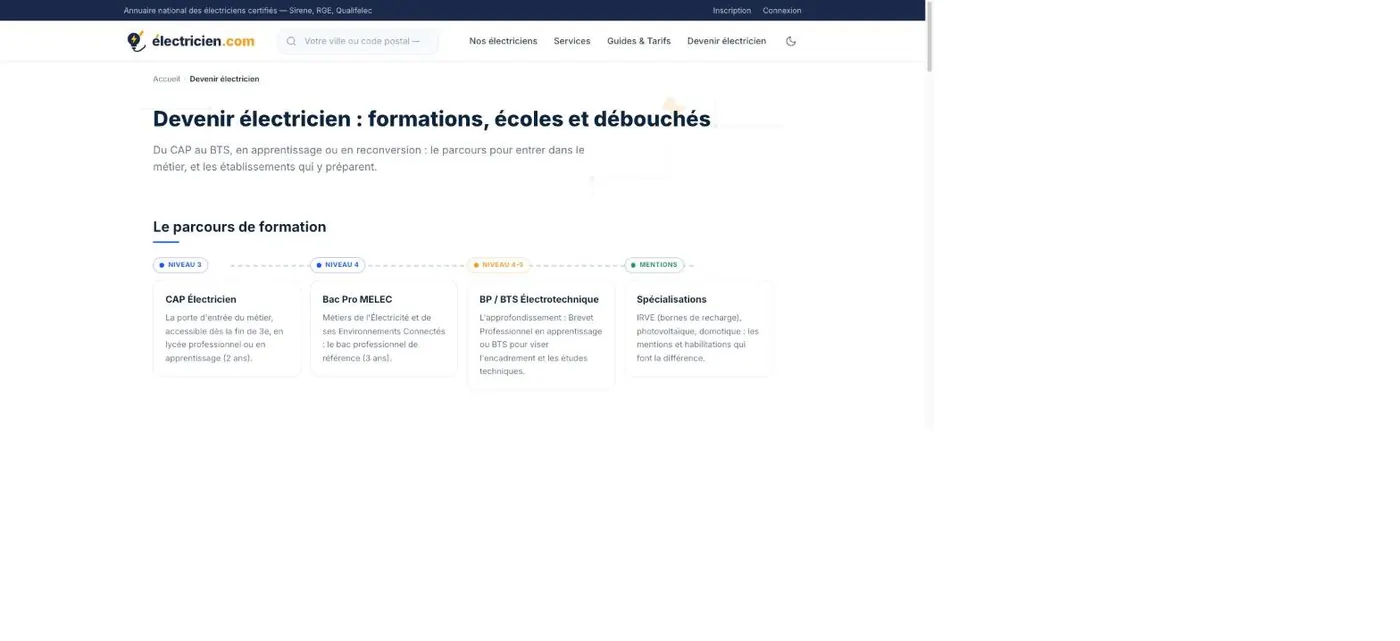Image resolution: width=1400 pixels, height=641 pixels.
Task: Open the BP / BTS Électrotechnique card
Action: click(x=541, y=335)
